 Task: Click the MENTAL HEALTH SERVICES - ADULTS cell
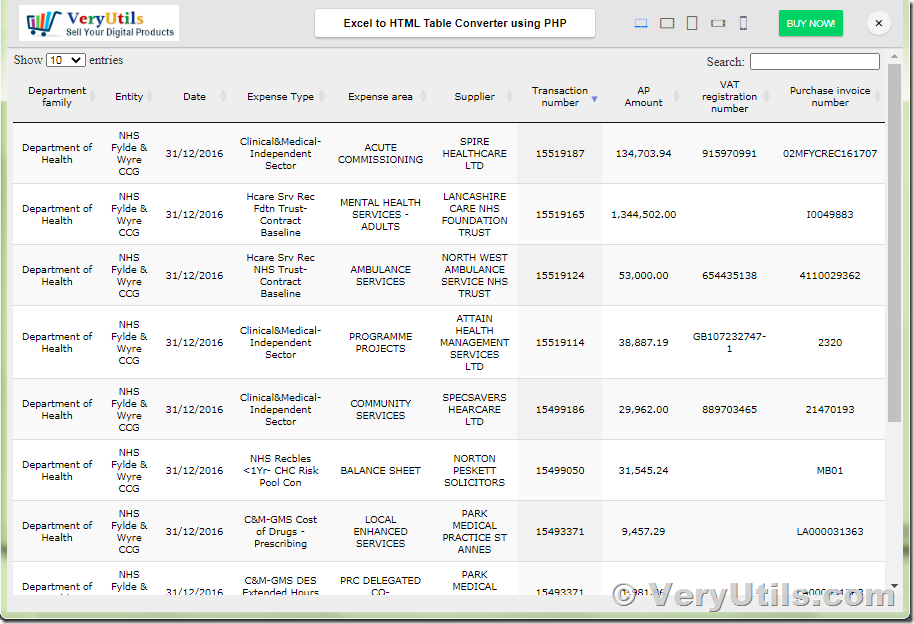(380, 215)
